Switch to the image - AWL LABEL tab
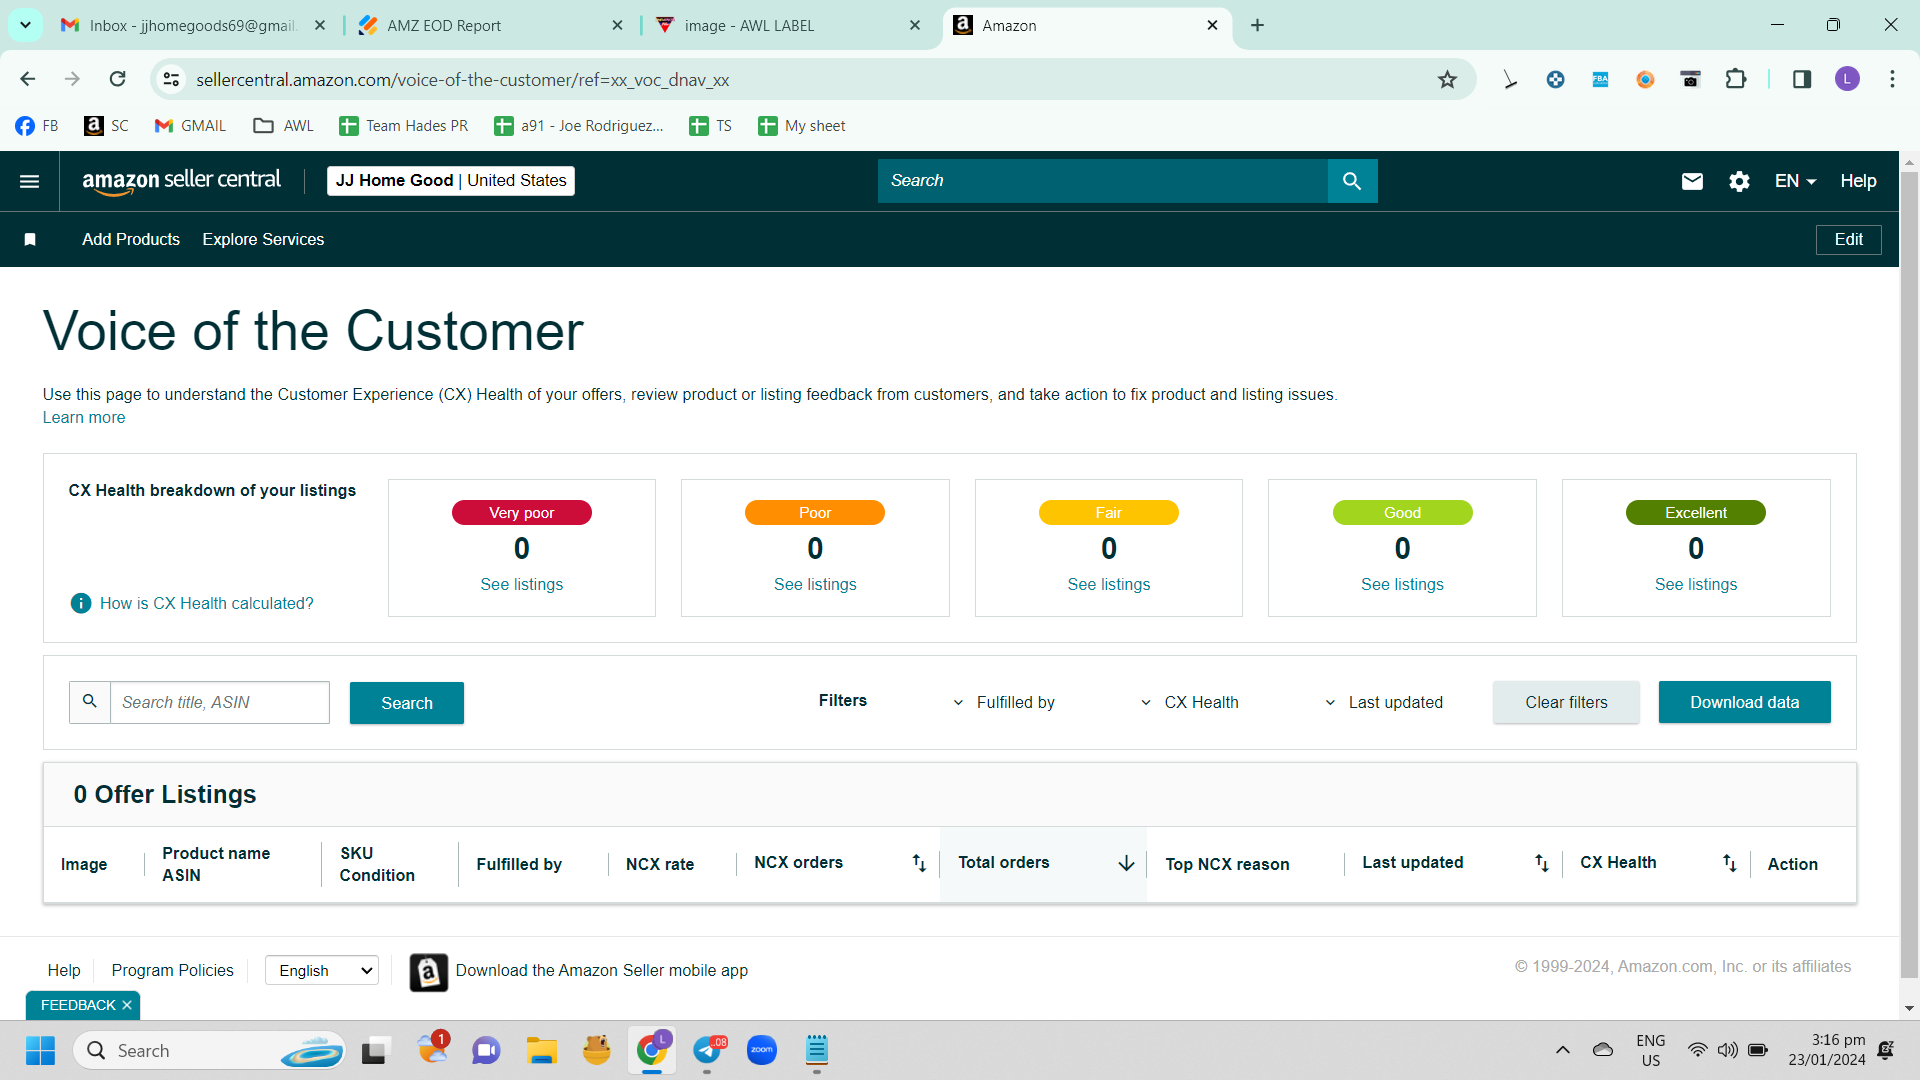The height and width of the screenshot is (1080, 1920). (x=788, y=26)
